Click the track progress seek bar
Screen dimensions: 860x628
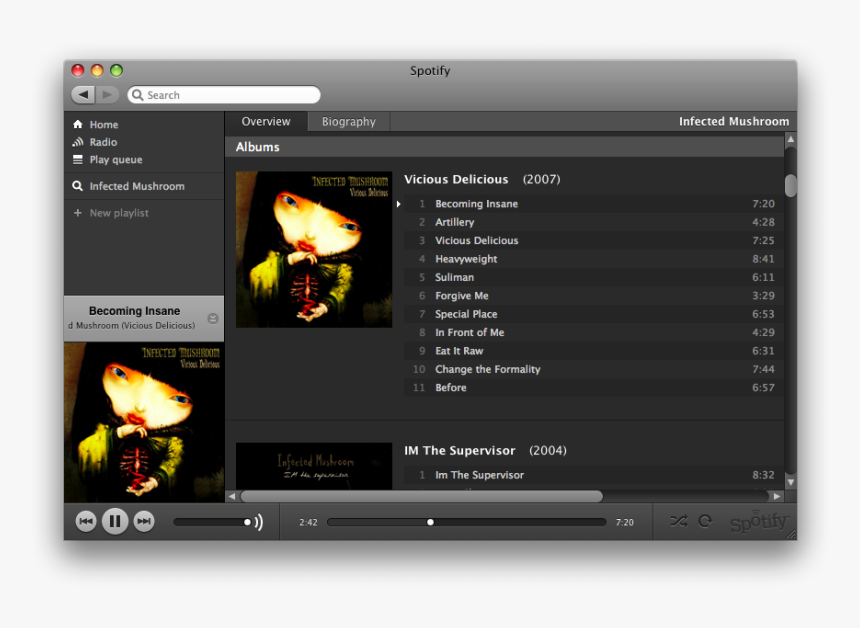(467, 522)
